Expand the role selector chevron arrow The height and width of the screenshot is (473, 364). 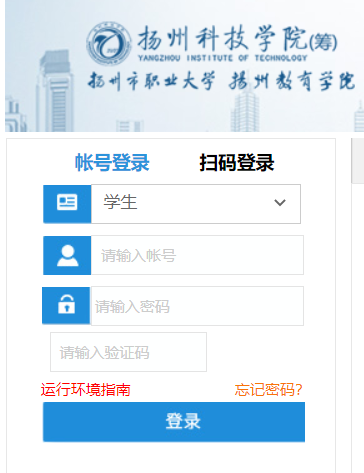(x=280, y=202)
